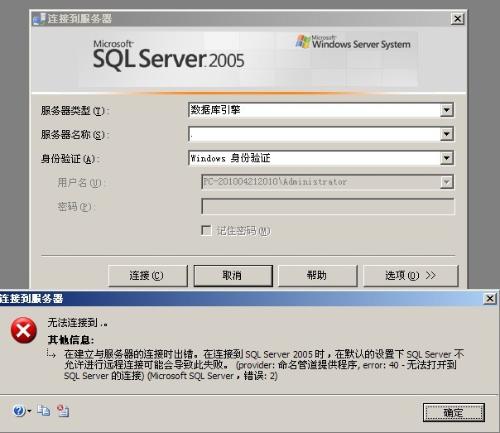Image resolution: width=500 pixels, height=433 pixels.
Task: Toggle the 记住密码 checkbox
Action: [x=206, y=230]
